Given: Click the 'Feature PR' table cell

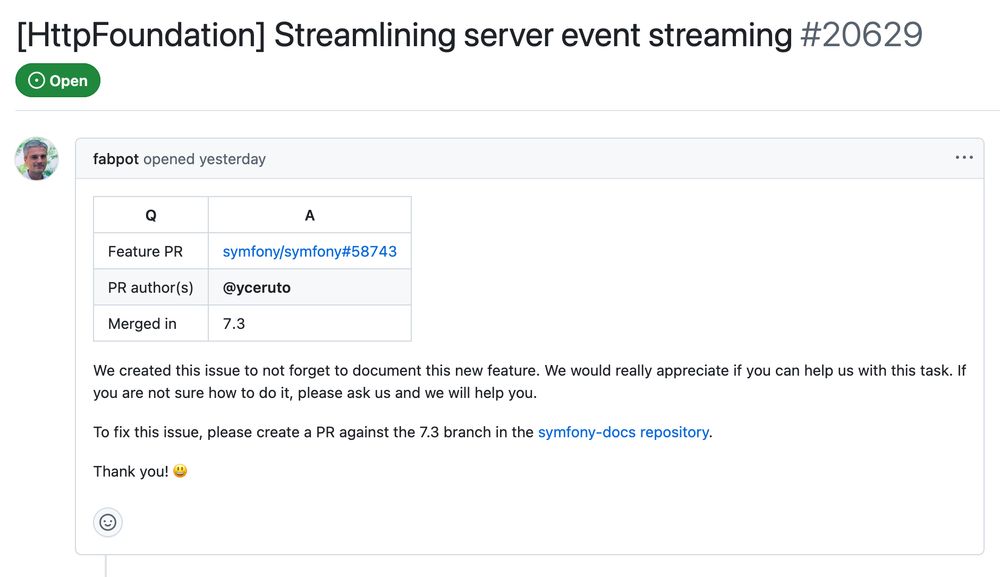Looking at the screenshot, I should pyautogui.click(x=151, y=251).
